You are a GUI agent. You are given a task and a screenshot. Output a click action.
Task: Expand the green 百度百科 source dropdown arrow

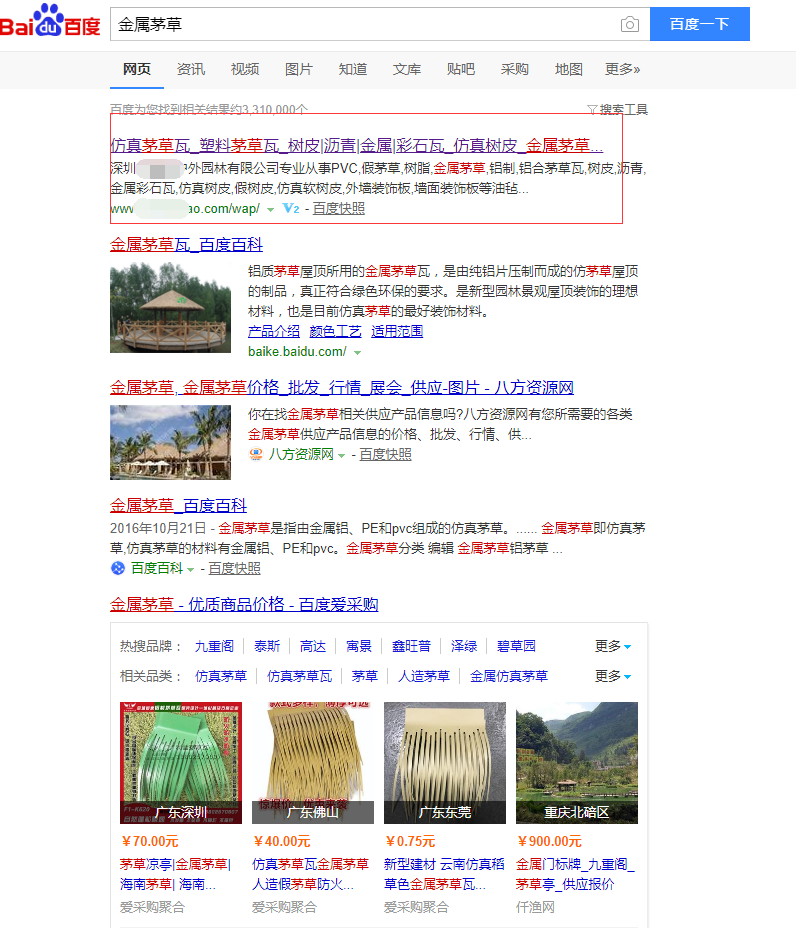191,570
